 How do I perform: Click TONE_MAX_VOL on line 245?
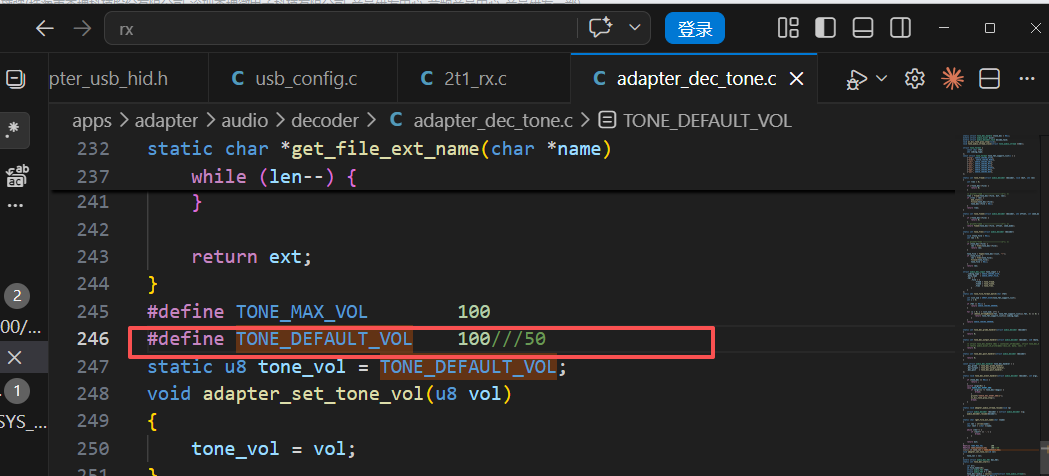302,312
